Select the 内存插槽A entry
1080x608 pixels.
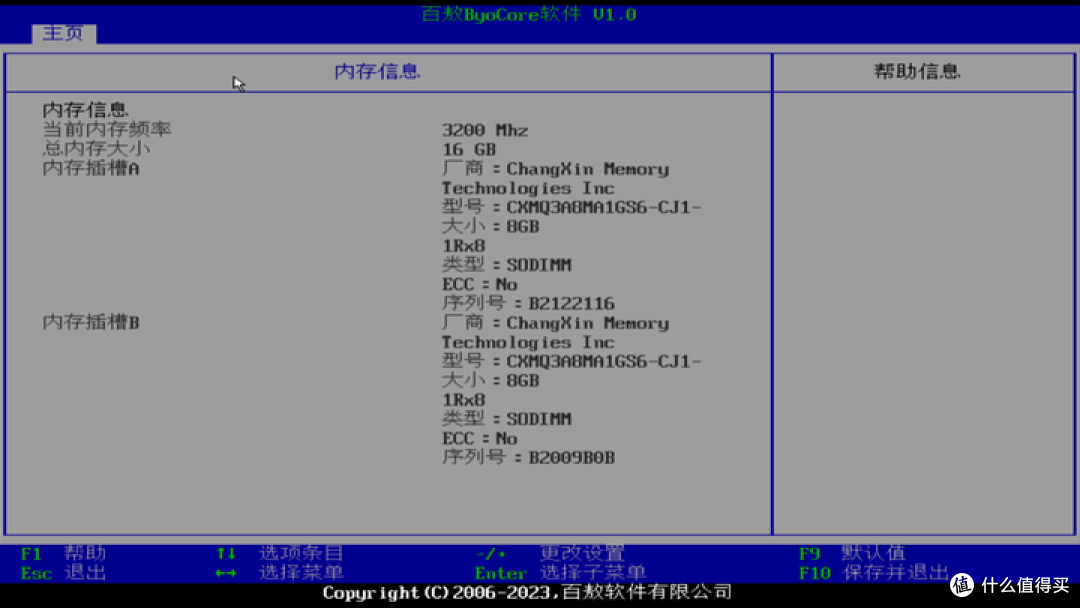(91, 168)
